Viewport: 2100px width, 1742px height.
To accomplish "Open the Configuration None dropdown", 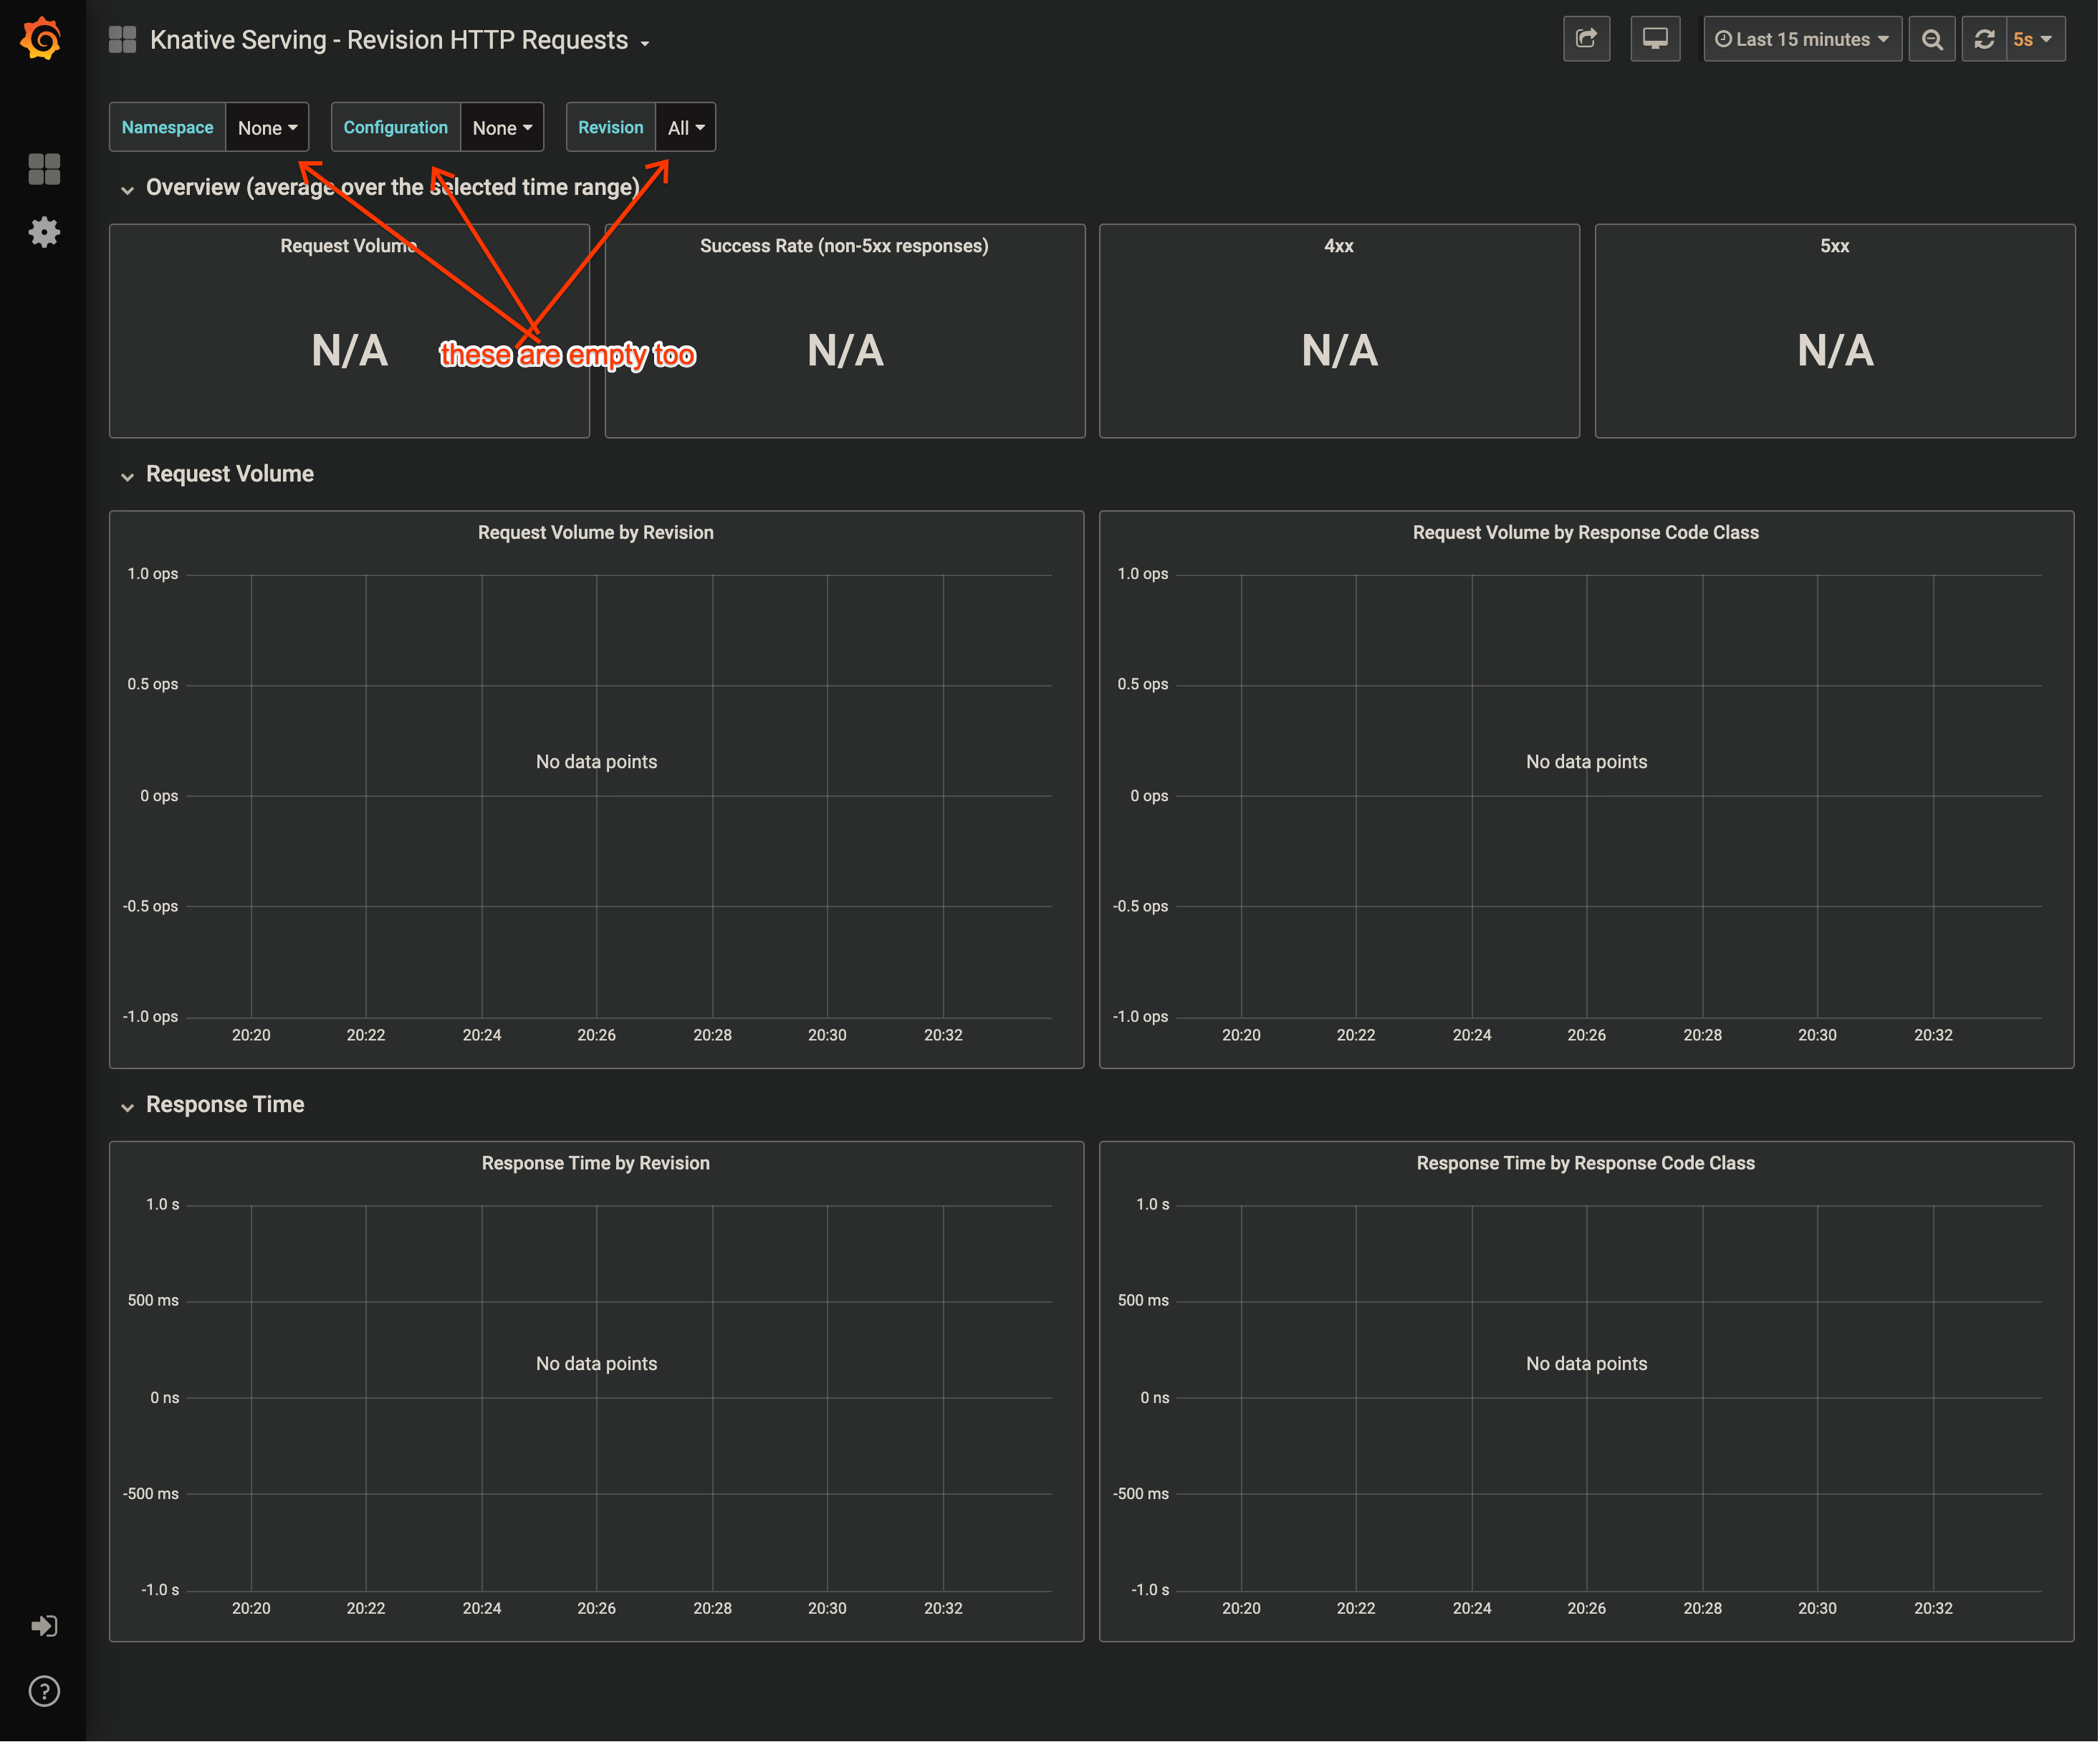I will pos(502,128).
